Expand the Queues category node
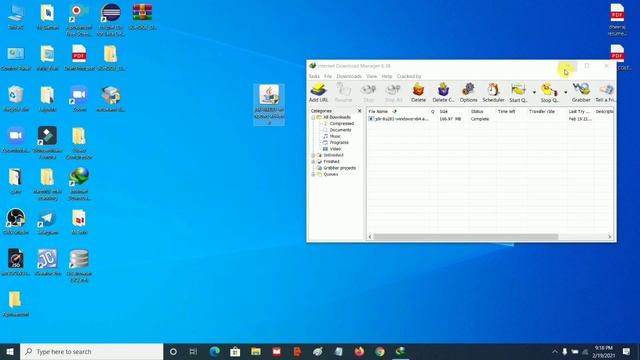Screen dimensions: 640x360 (x=313, y=174)
